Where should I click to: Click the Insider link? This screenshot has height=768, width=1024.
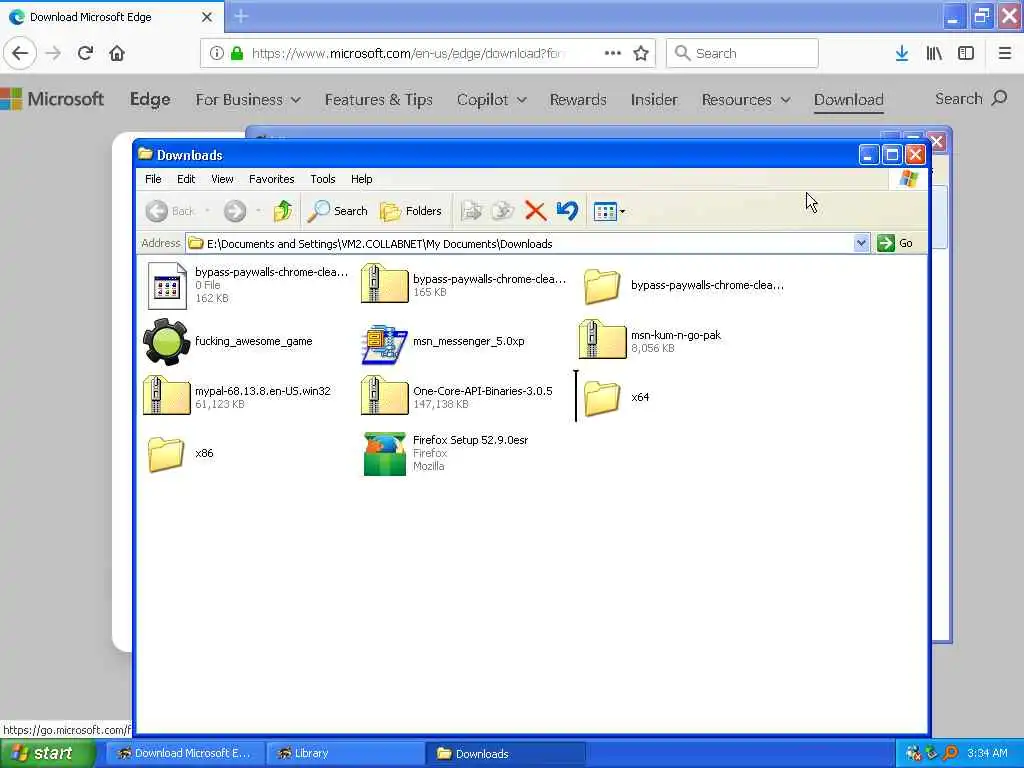tap(654, 99)
